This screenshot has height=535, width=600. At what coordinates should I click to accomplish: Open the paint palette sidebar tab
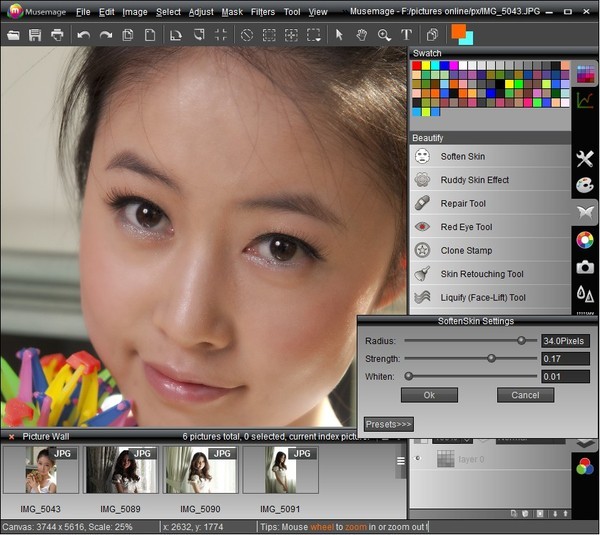point(585,185)
